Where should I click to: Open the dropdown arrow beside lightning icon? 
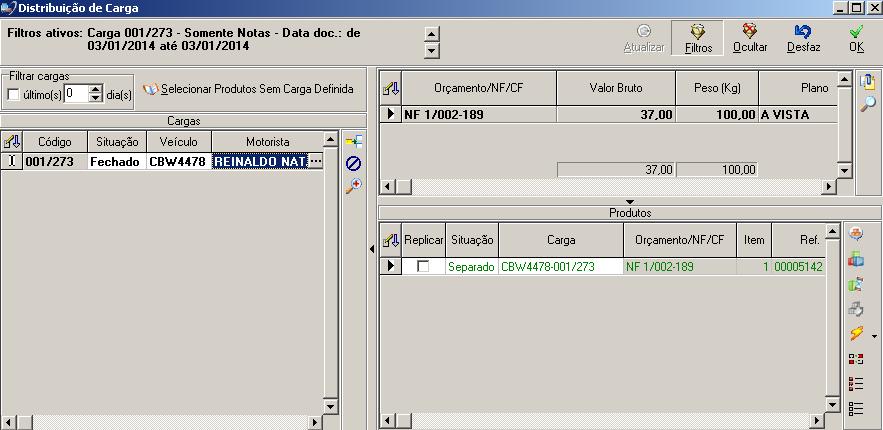coord(875,336)
